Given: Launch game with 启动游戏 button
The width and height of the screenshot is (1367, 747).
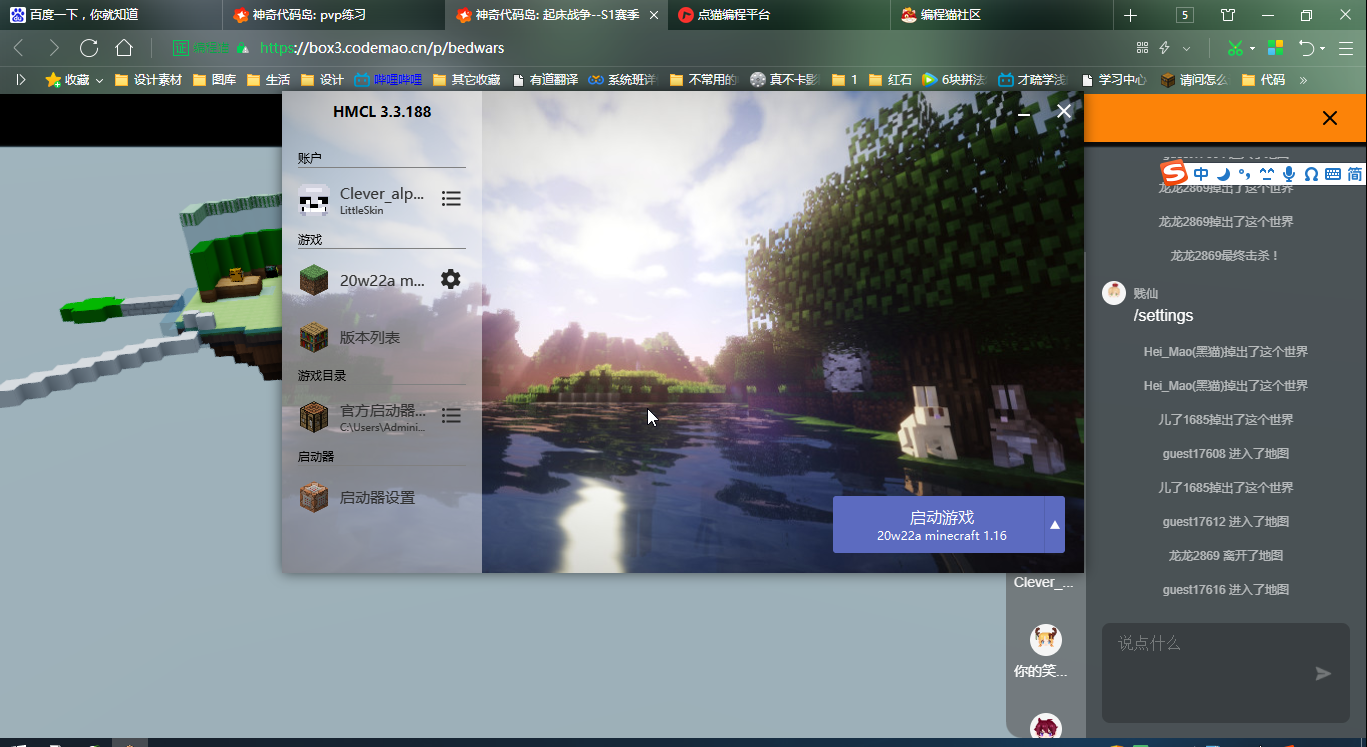Looking at the screenshot, I should [939, 525].
